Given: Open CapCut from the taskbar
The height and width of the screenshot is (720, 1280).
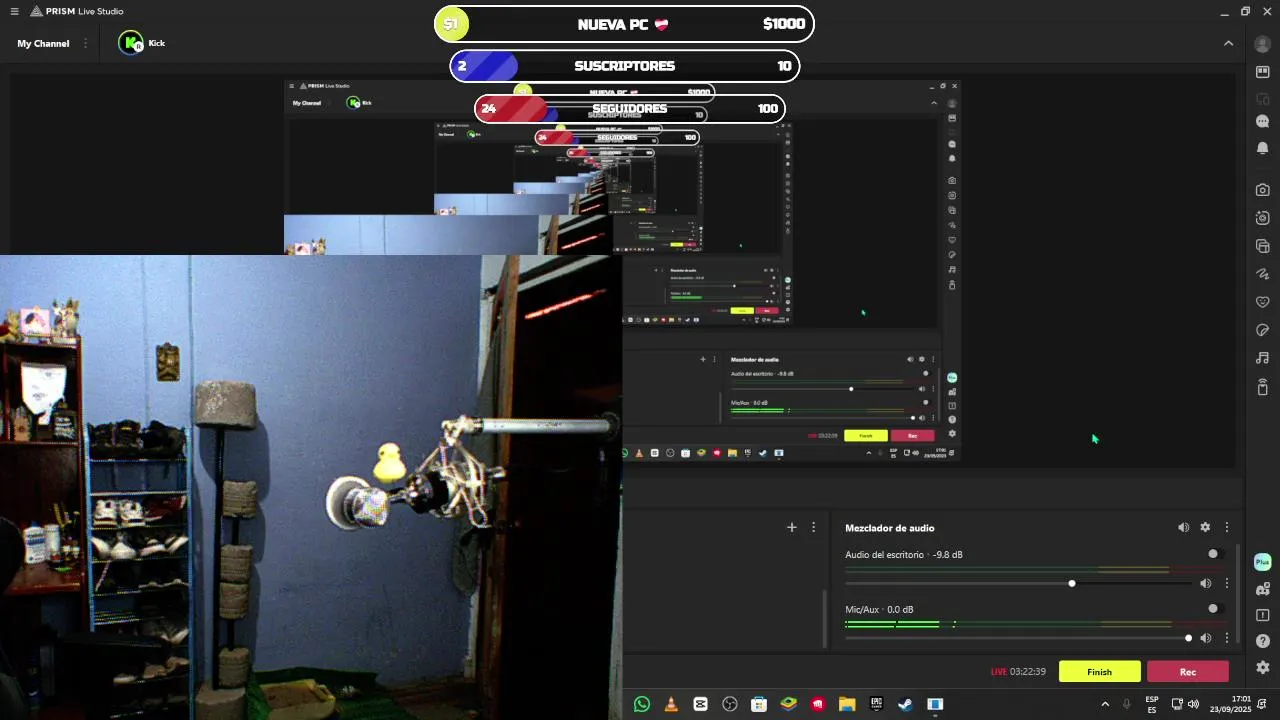Looking at the screenshot, I should click(x=700, y=704).
